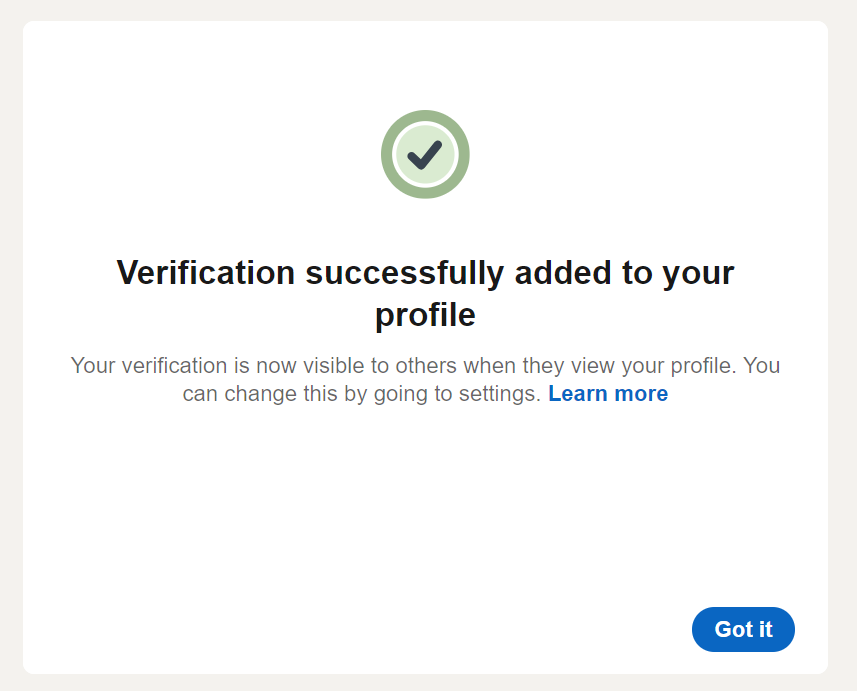Image resolution: width=857 pixels, height=691 pixels.
Task: Click the word "profile" in the heading
Action: pos(425,315)
